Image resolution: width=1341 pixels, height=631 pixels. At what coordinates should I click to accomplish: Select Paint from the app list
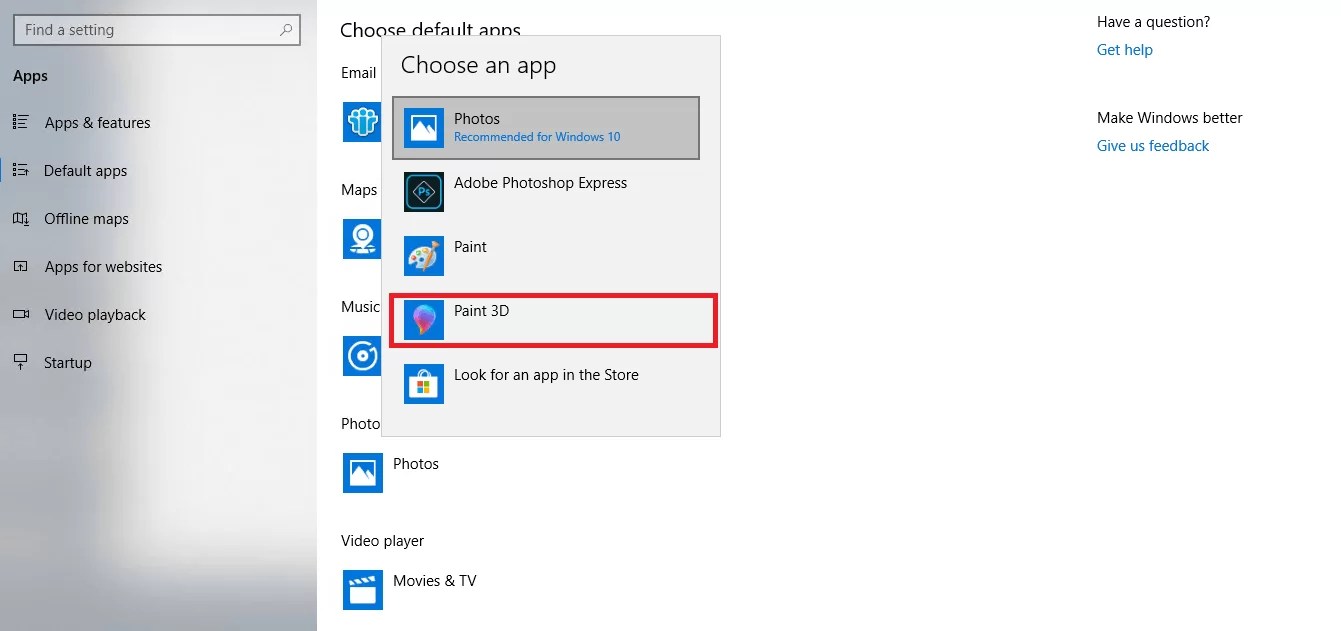coord(470,255)
